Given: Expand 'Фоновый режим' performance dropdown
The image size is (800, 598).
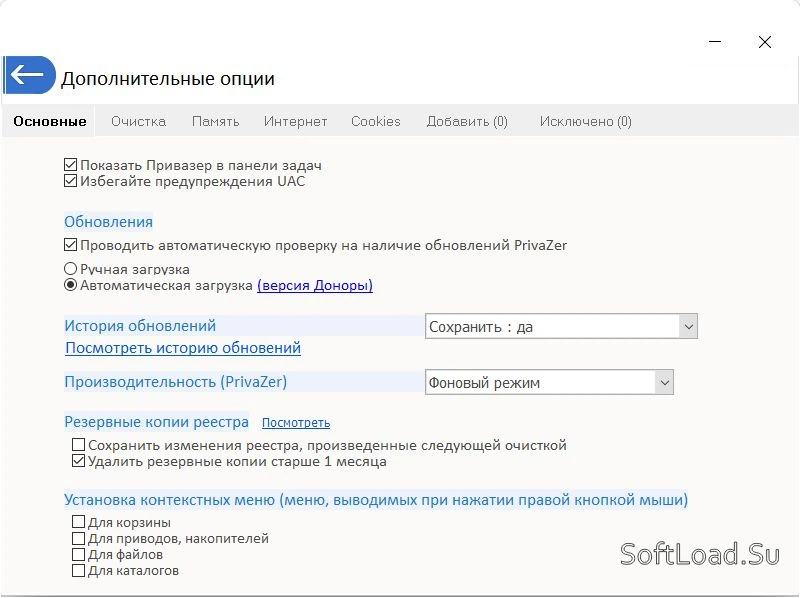Looking at the screenshot, I should click(549, 382).
